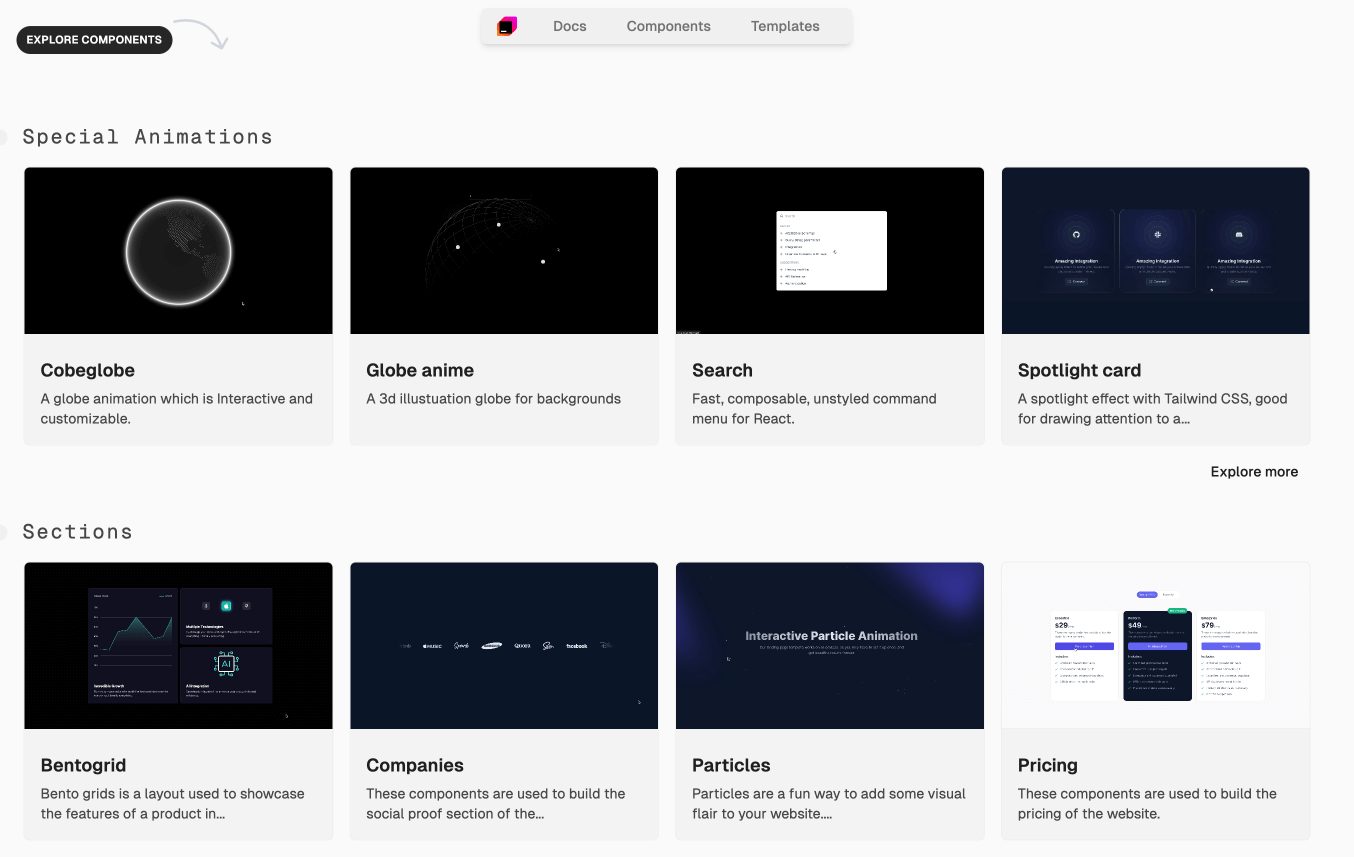1354x857 pixels.
Task: Click the Cobeglobe card title
Action: (x=88, y=370)
